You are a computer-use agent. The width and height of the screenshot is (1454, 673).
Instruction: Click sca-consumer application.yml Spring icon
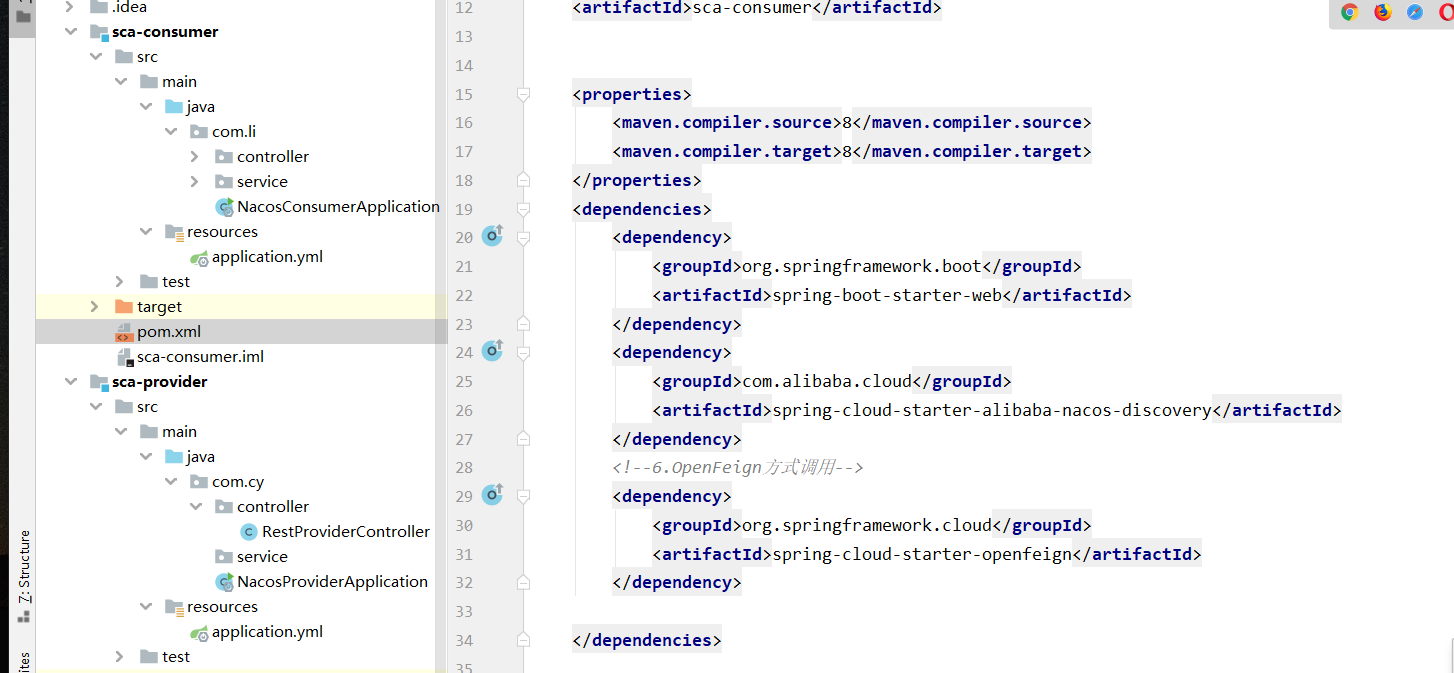tap(199, 257)
